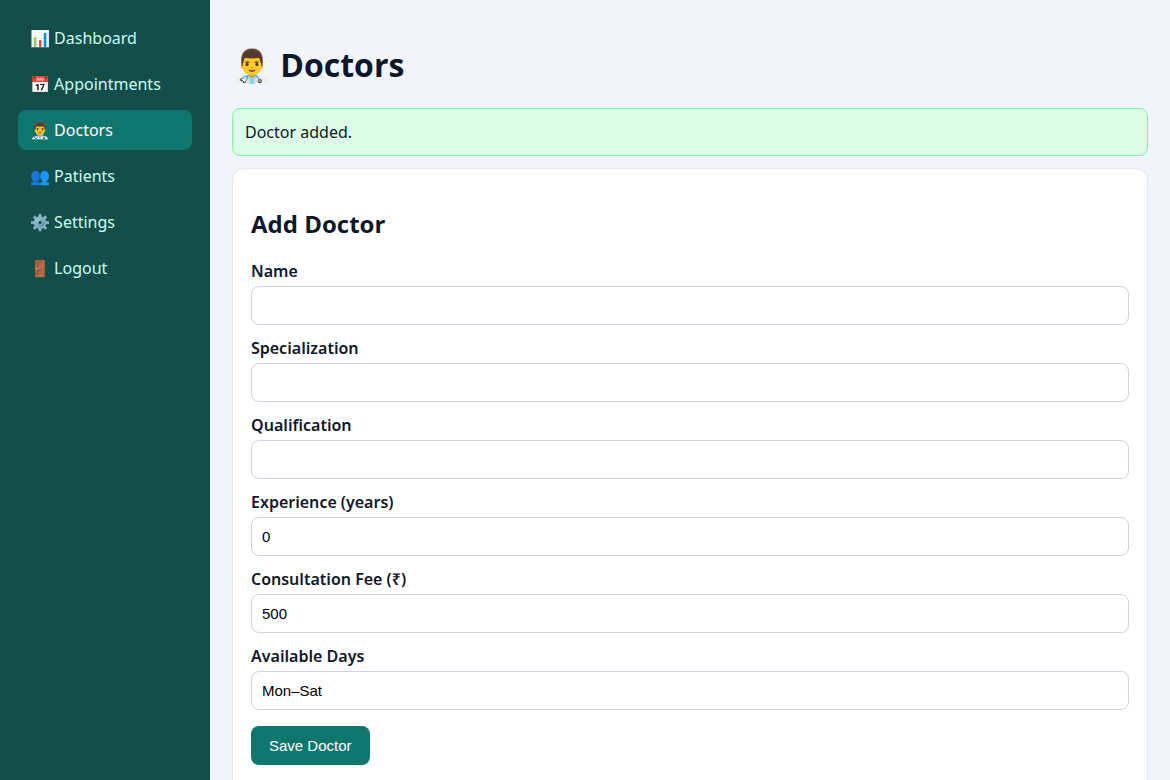Click the 'Qualification' label
The width and height of the screenshot is (1170, 780).
point(301,425)
